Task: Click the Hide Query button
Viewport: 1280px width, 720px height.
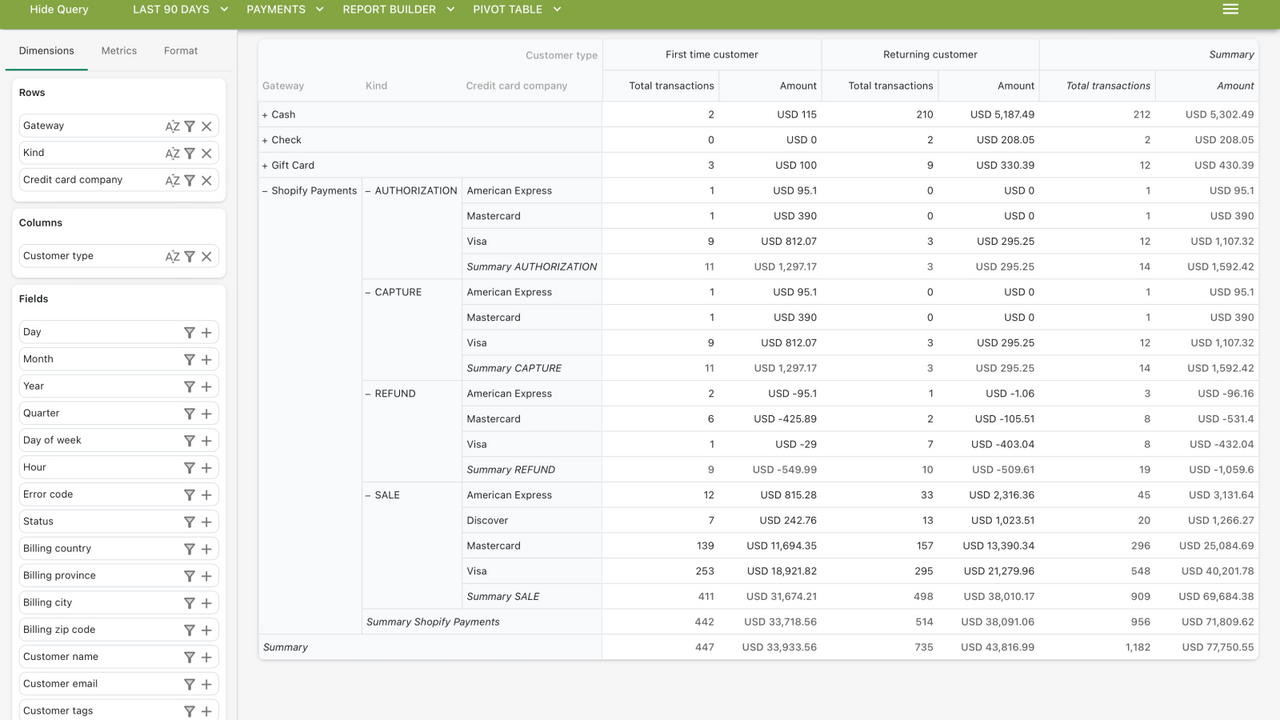Action: [x=58, y=9]
